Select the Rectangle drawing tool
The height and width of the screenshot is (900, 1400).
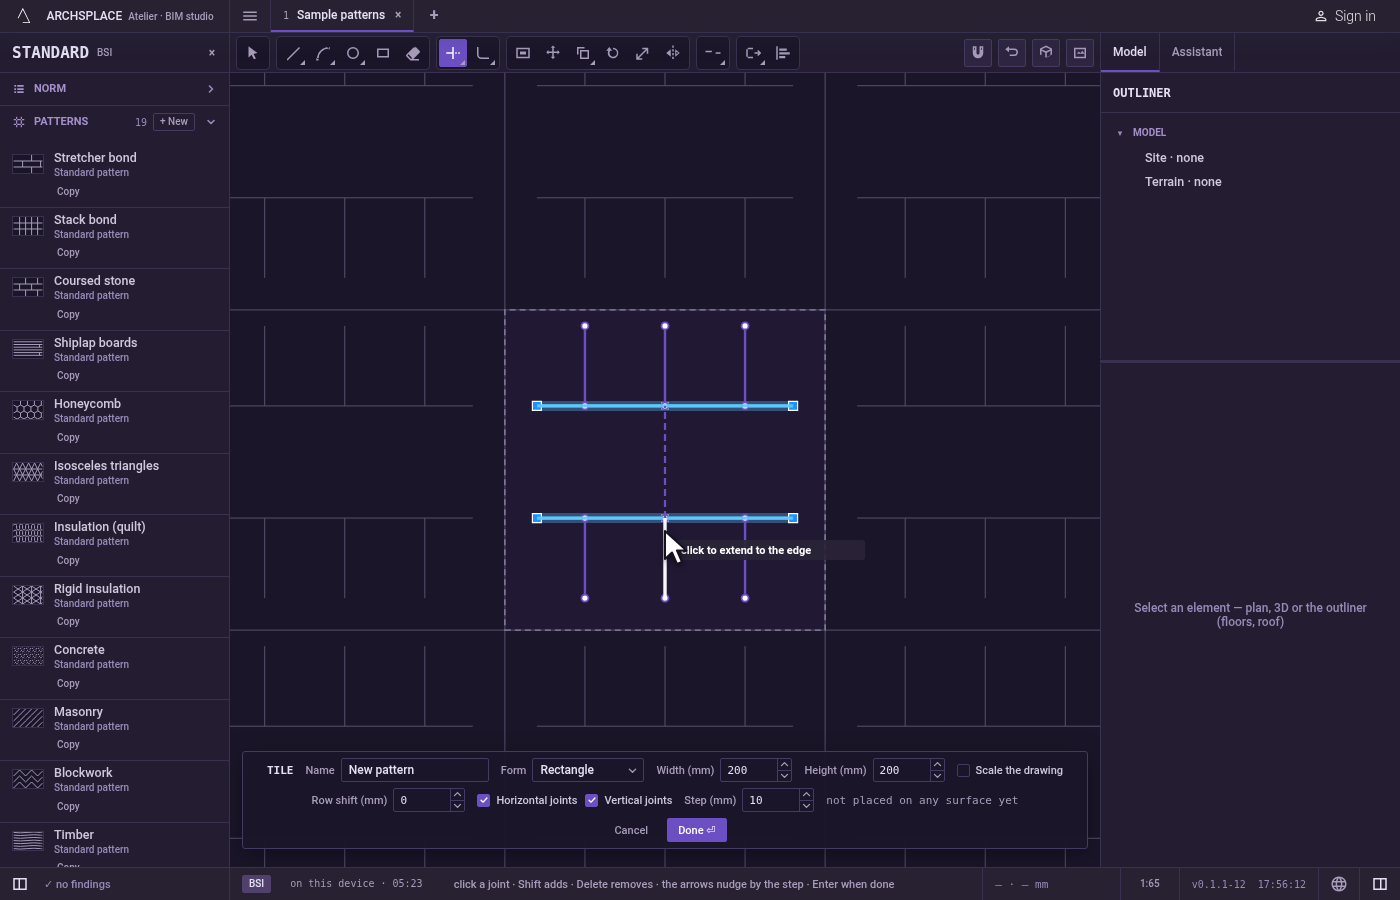point(383,53)
